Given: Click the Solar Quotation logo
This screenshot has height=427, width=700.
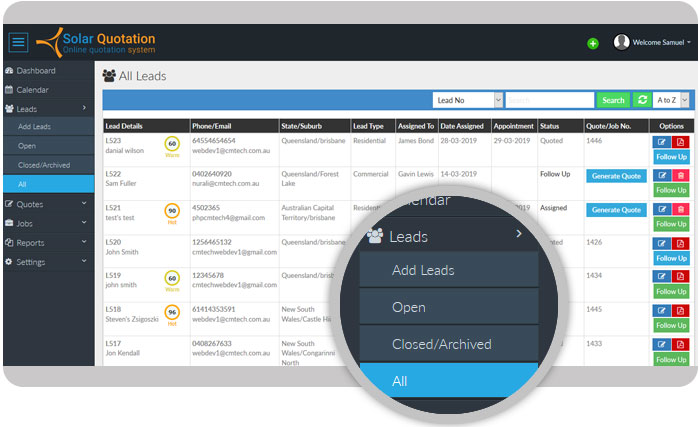Looking at the screenshot, I should (x=96, y=42).
